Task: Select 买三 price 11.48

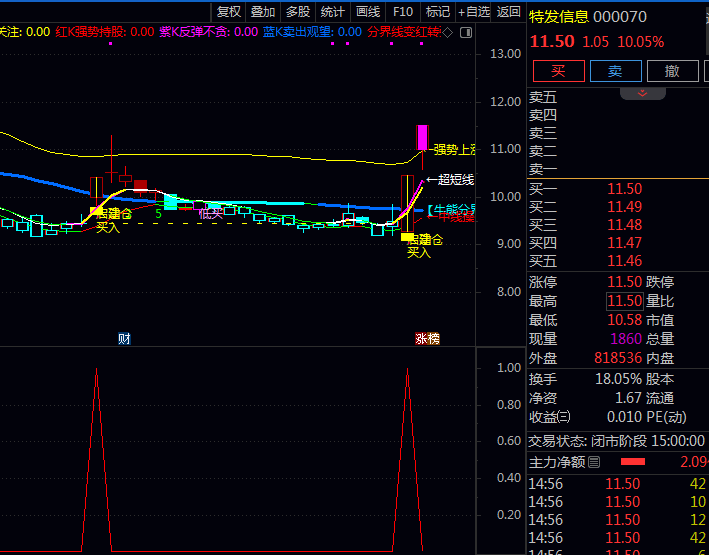Action: pyautogui.click(x=624, y=225)
